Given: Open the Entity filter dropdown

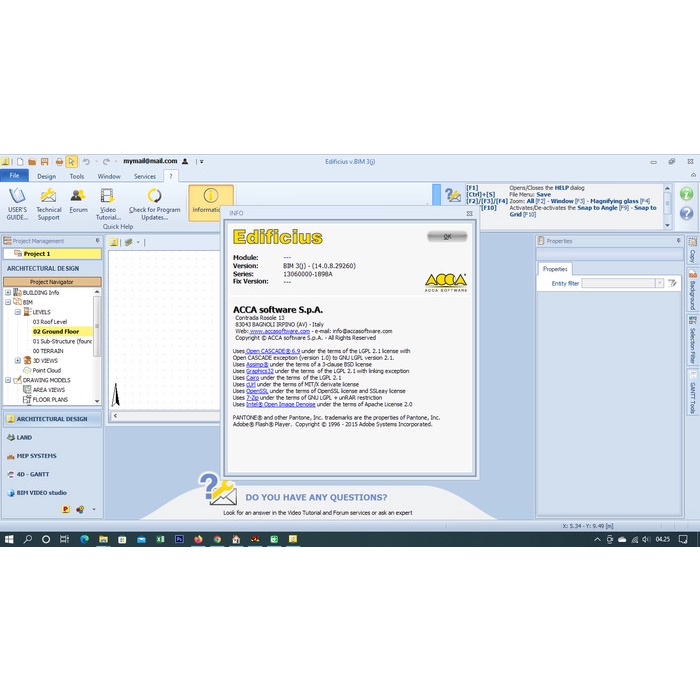Looking at the screenshot, I should pyautogui.click(x=659, y=283).
